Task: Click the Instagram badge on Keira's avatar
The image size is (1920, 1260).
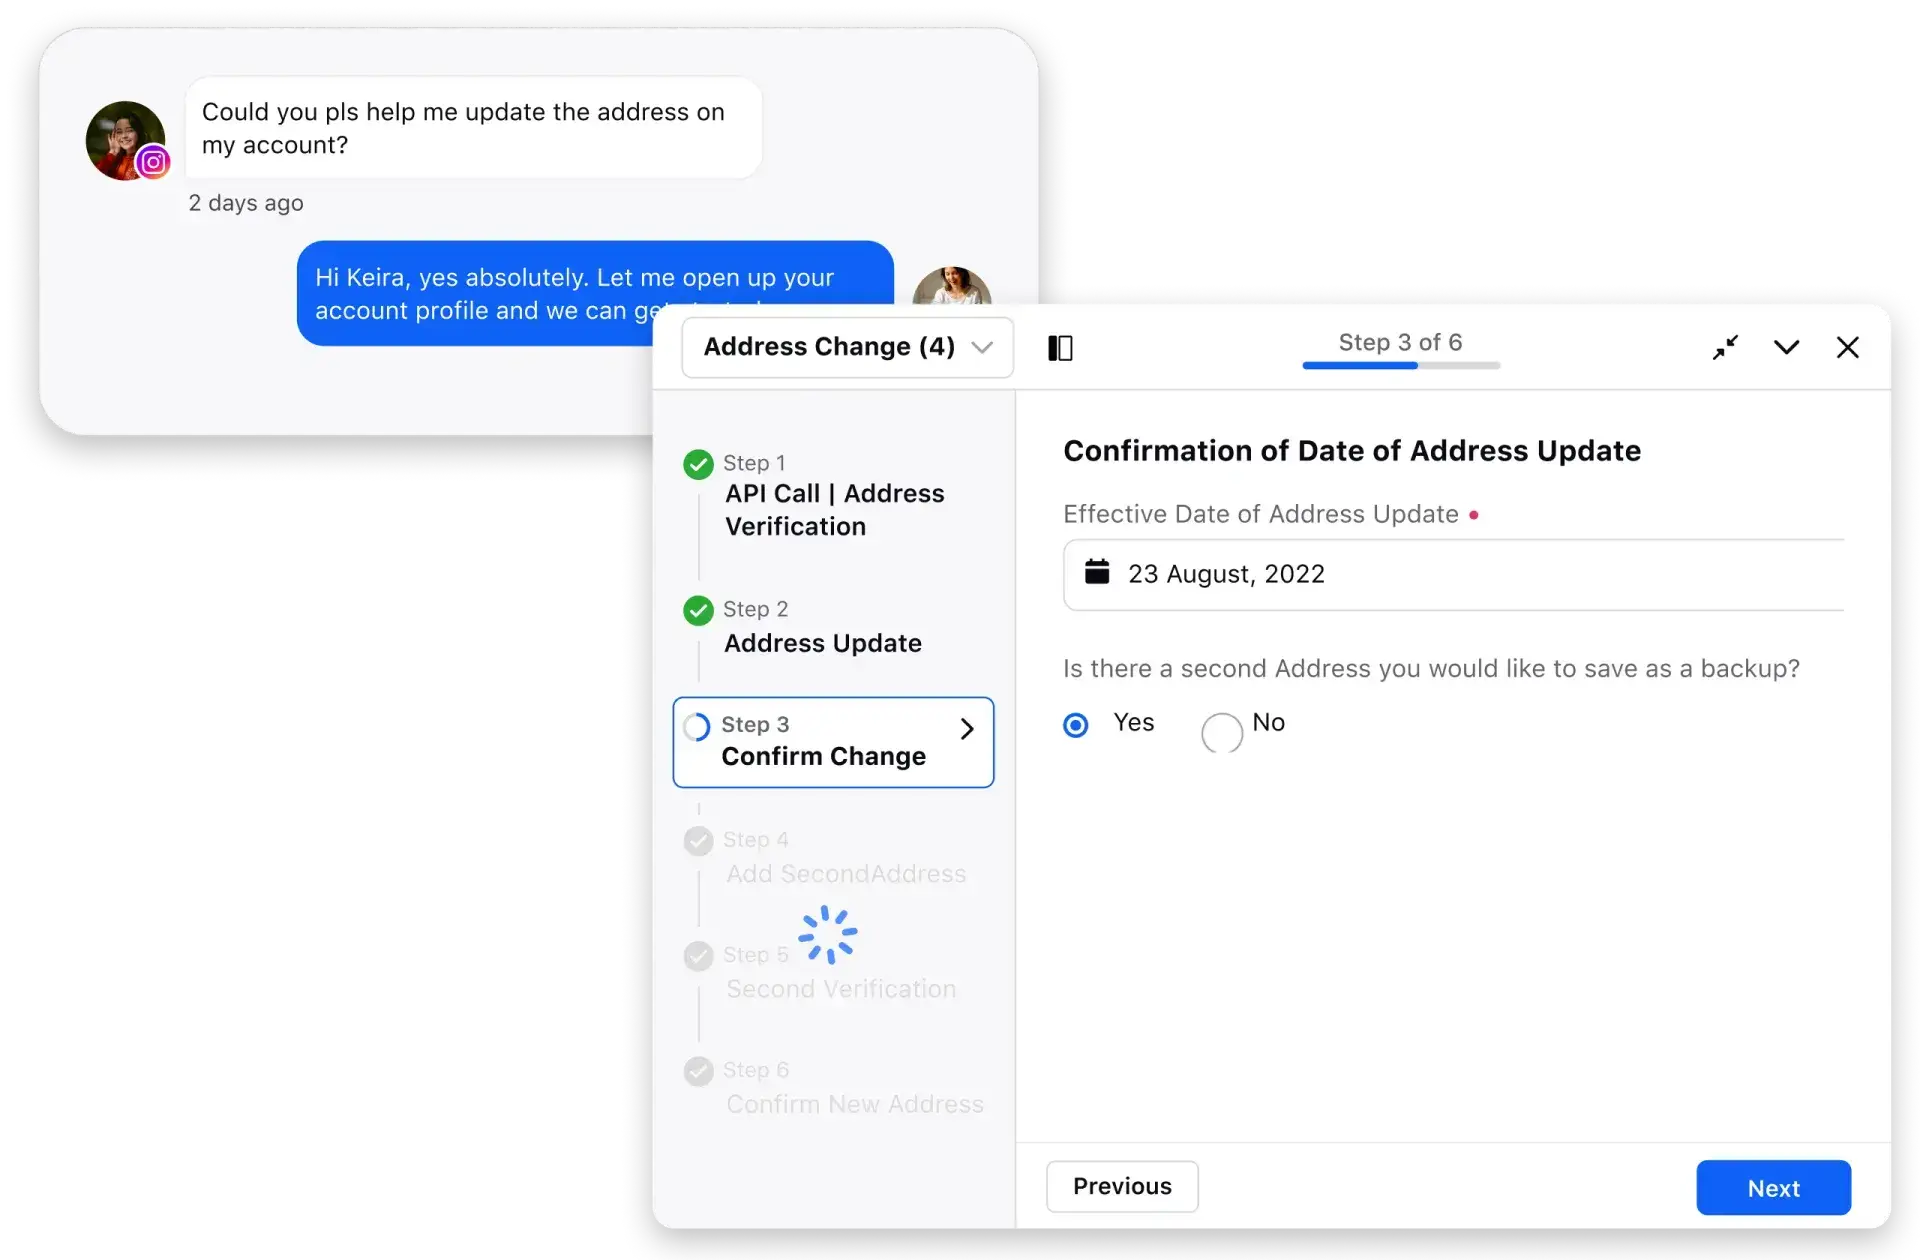Action: point(153,161)
